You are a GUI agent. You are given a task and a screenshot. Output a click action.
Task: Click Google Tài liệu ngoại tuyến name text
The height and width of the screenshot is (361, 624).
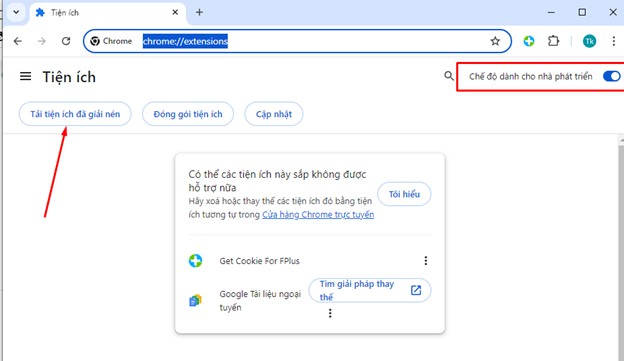(260, 301)
